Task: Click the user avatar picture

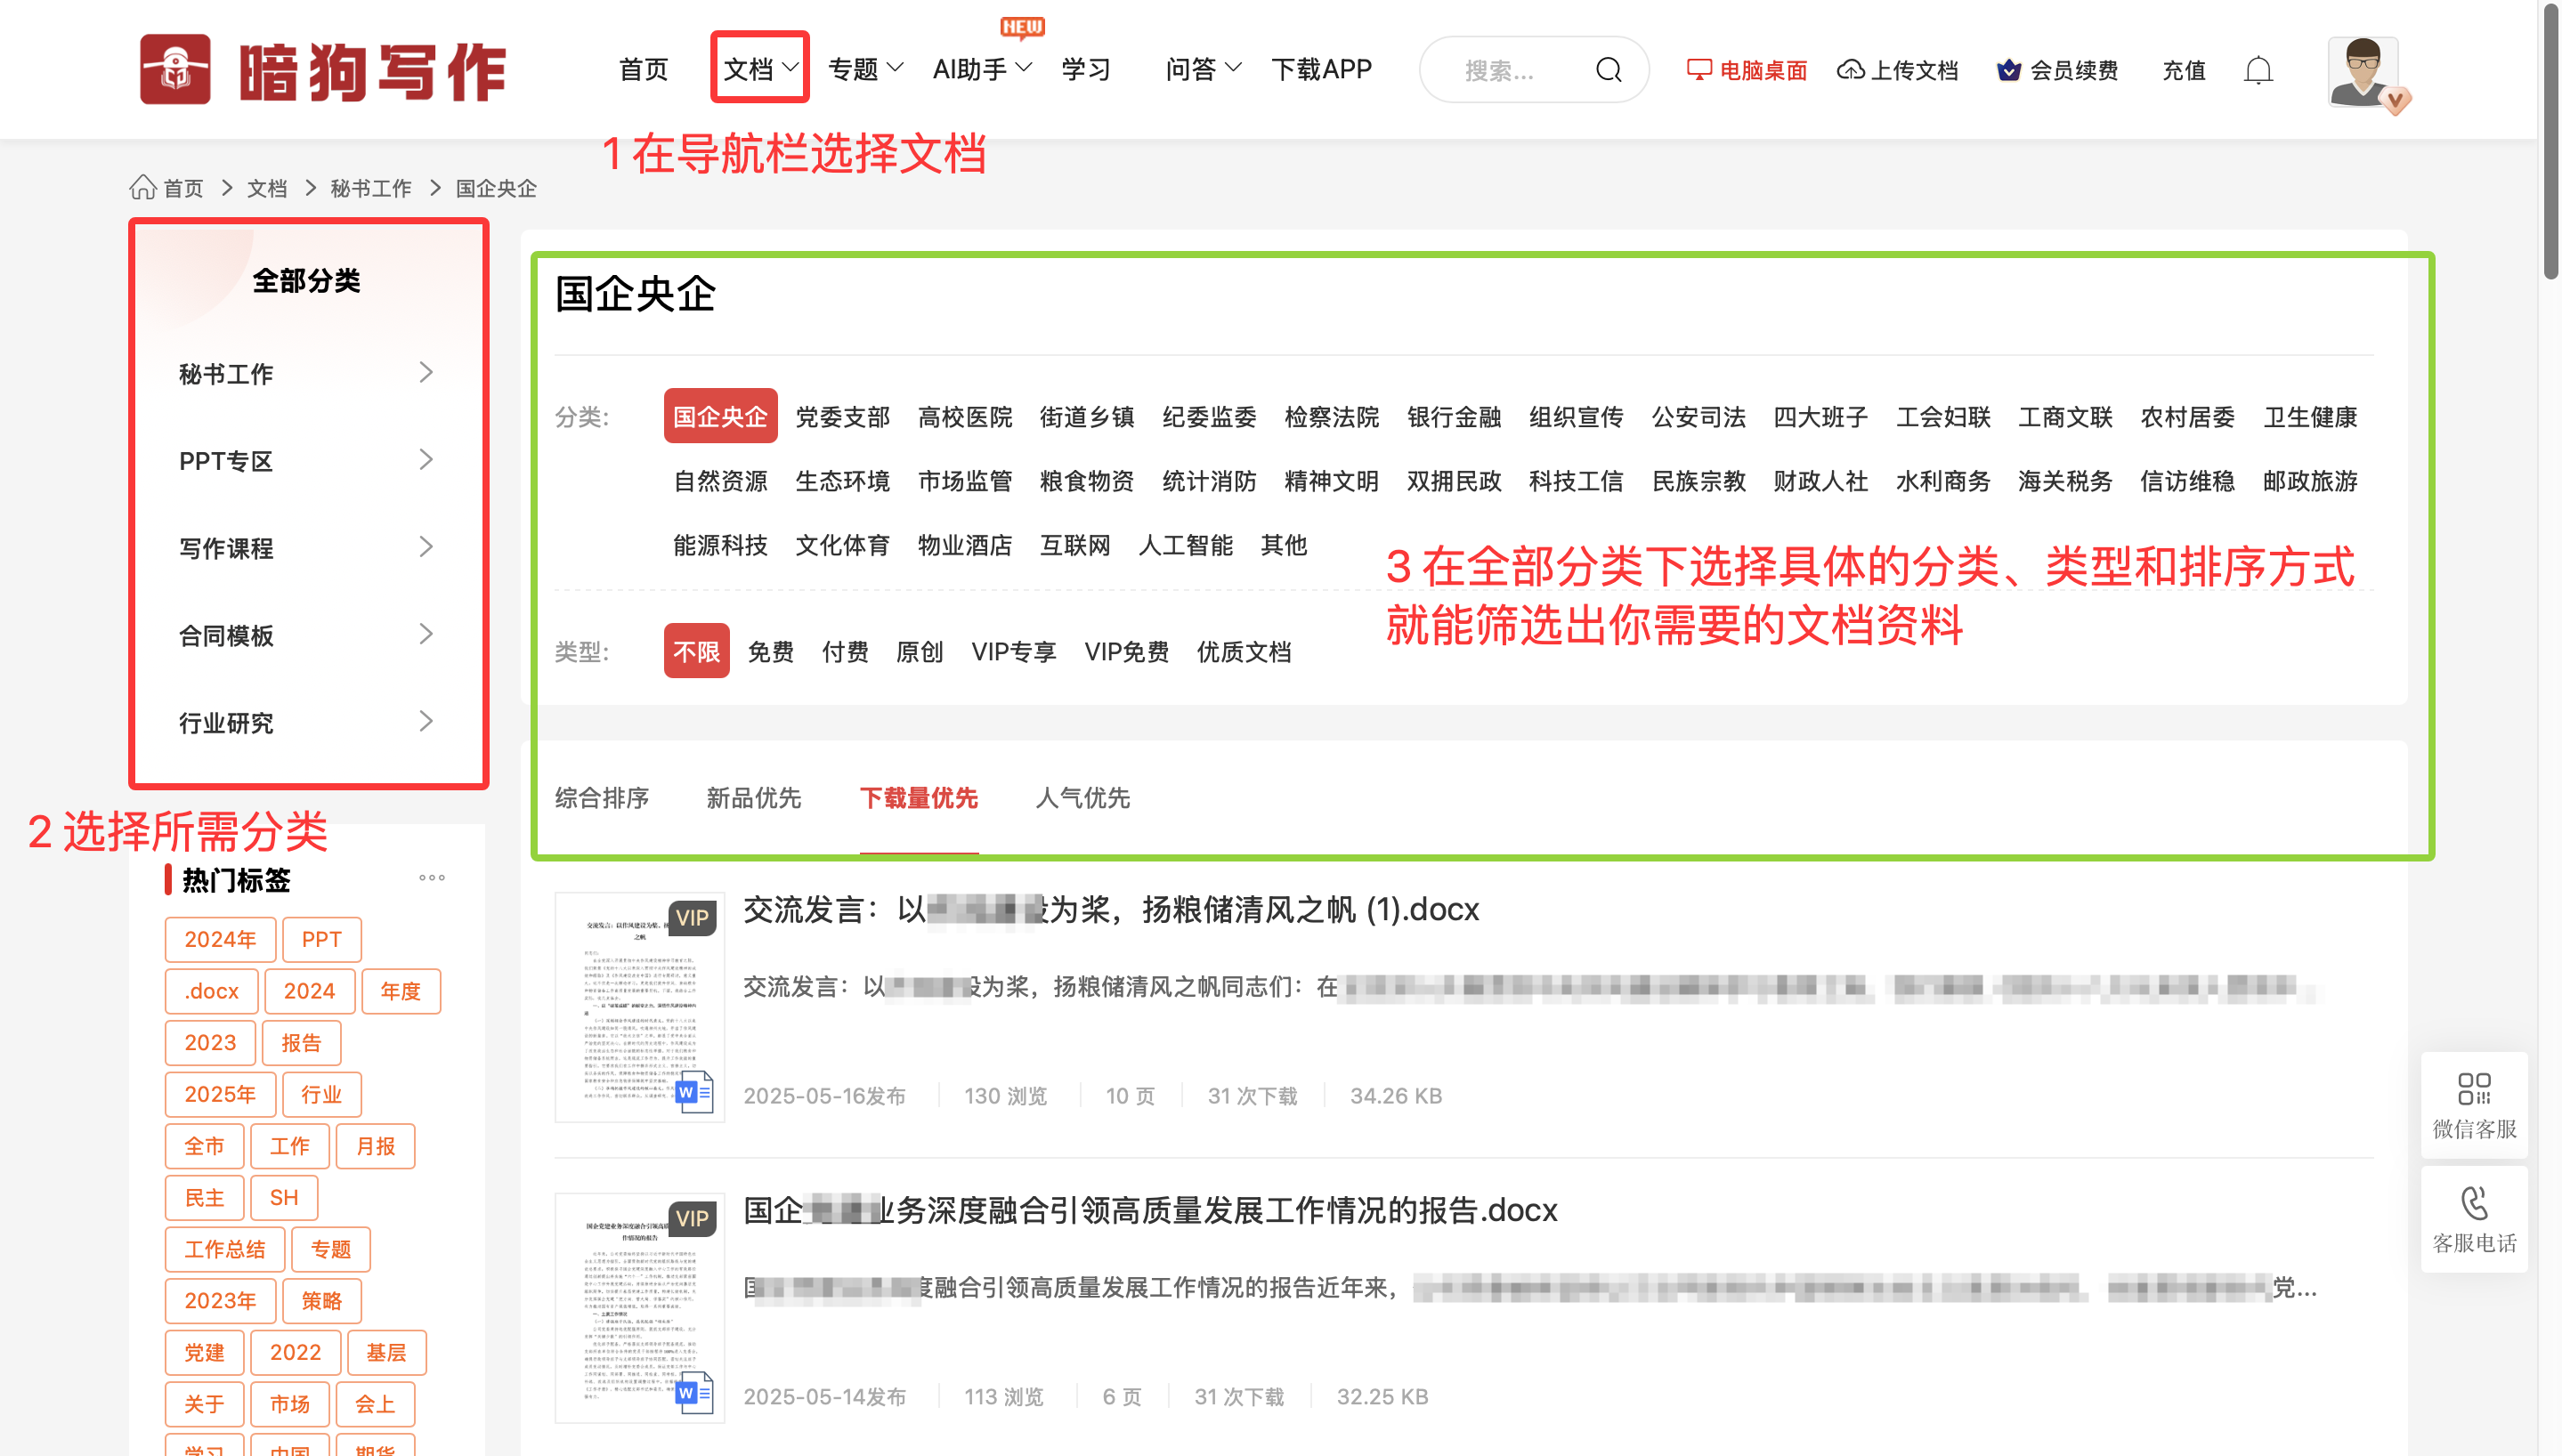Action: tap(2362, 72)
